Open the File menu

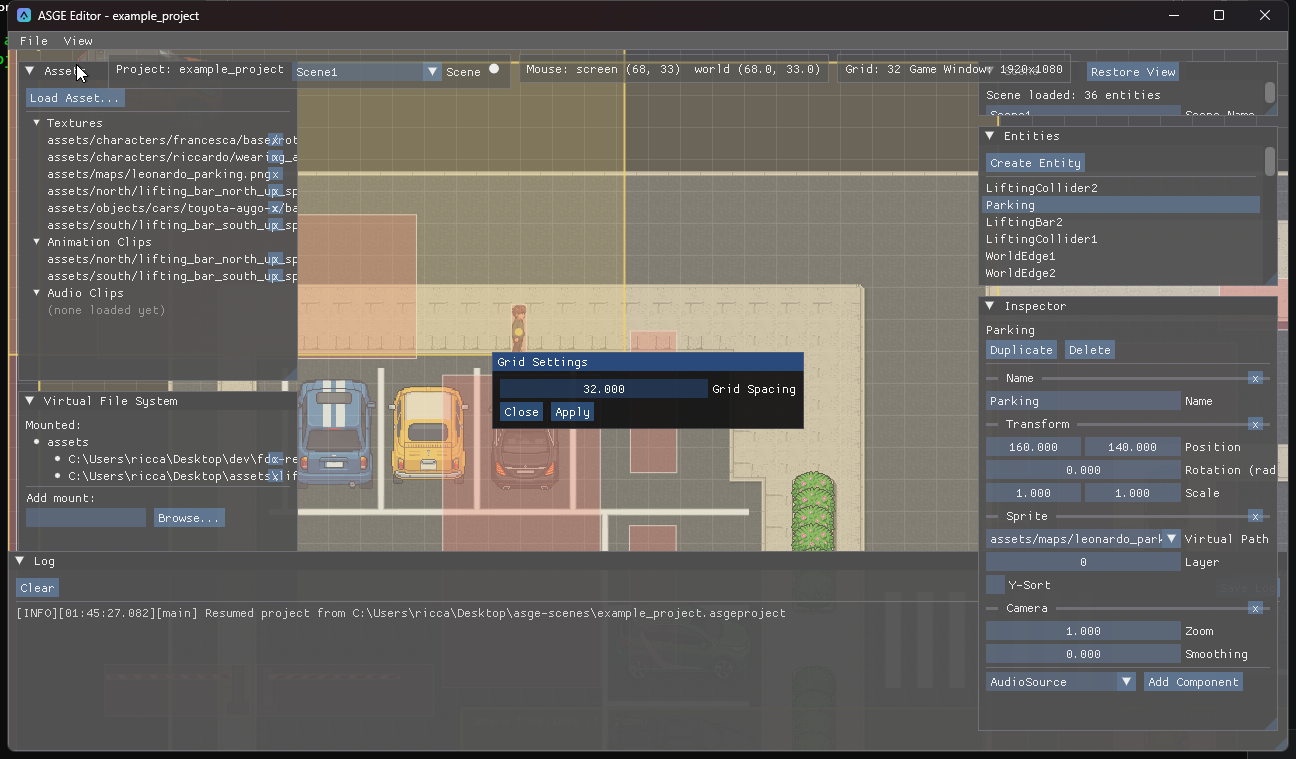click(x=33, y=41)
